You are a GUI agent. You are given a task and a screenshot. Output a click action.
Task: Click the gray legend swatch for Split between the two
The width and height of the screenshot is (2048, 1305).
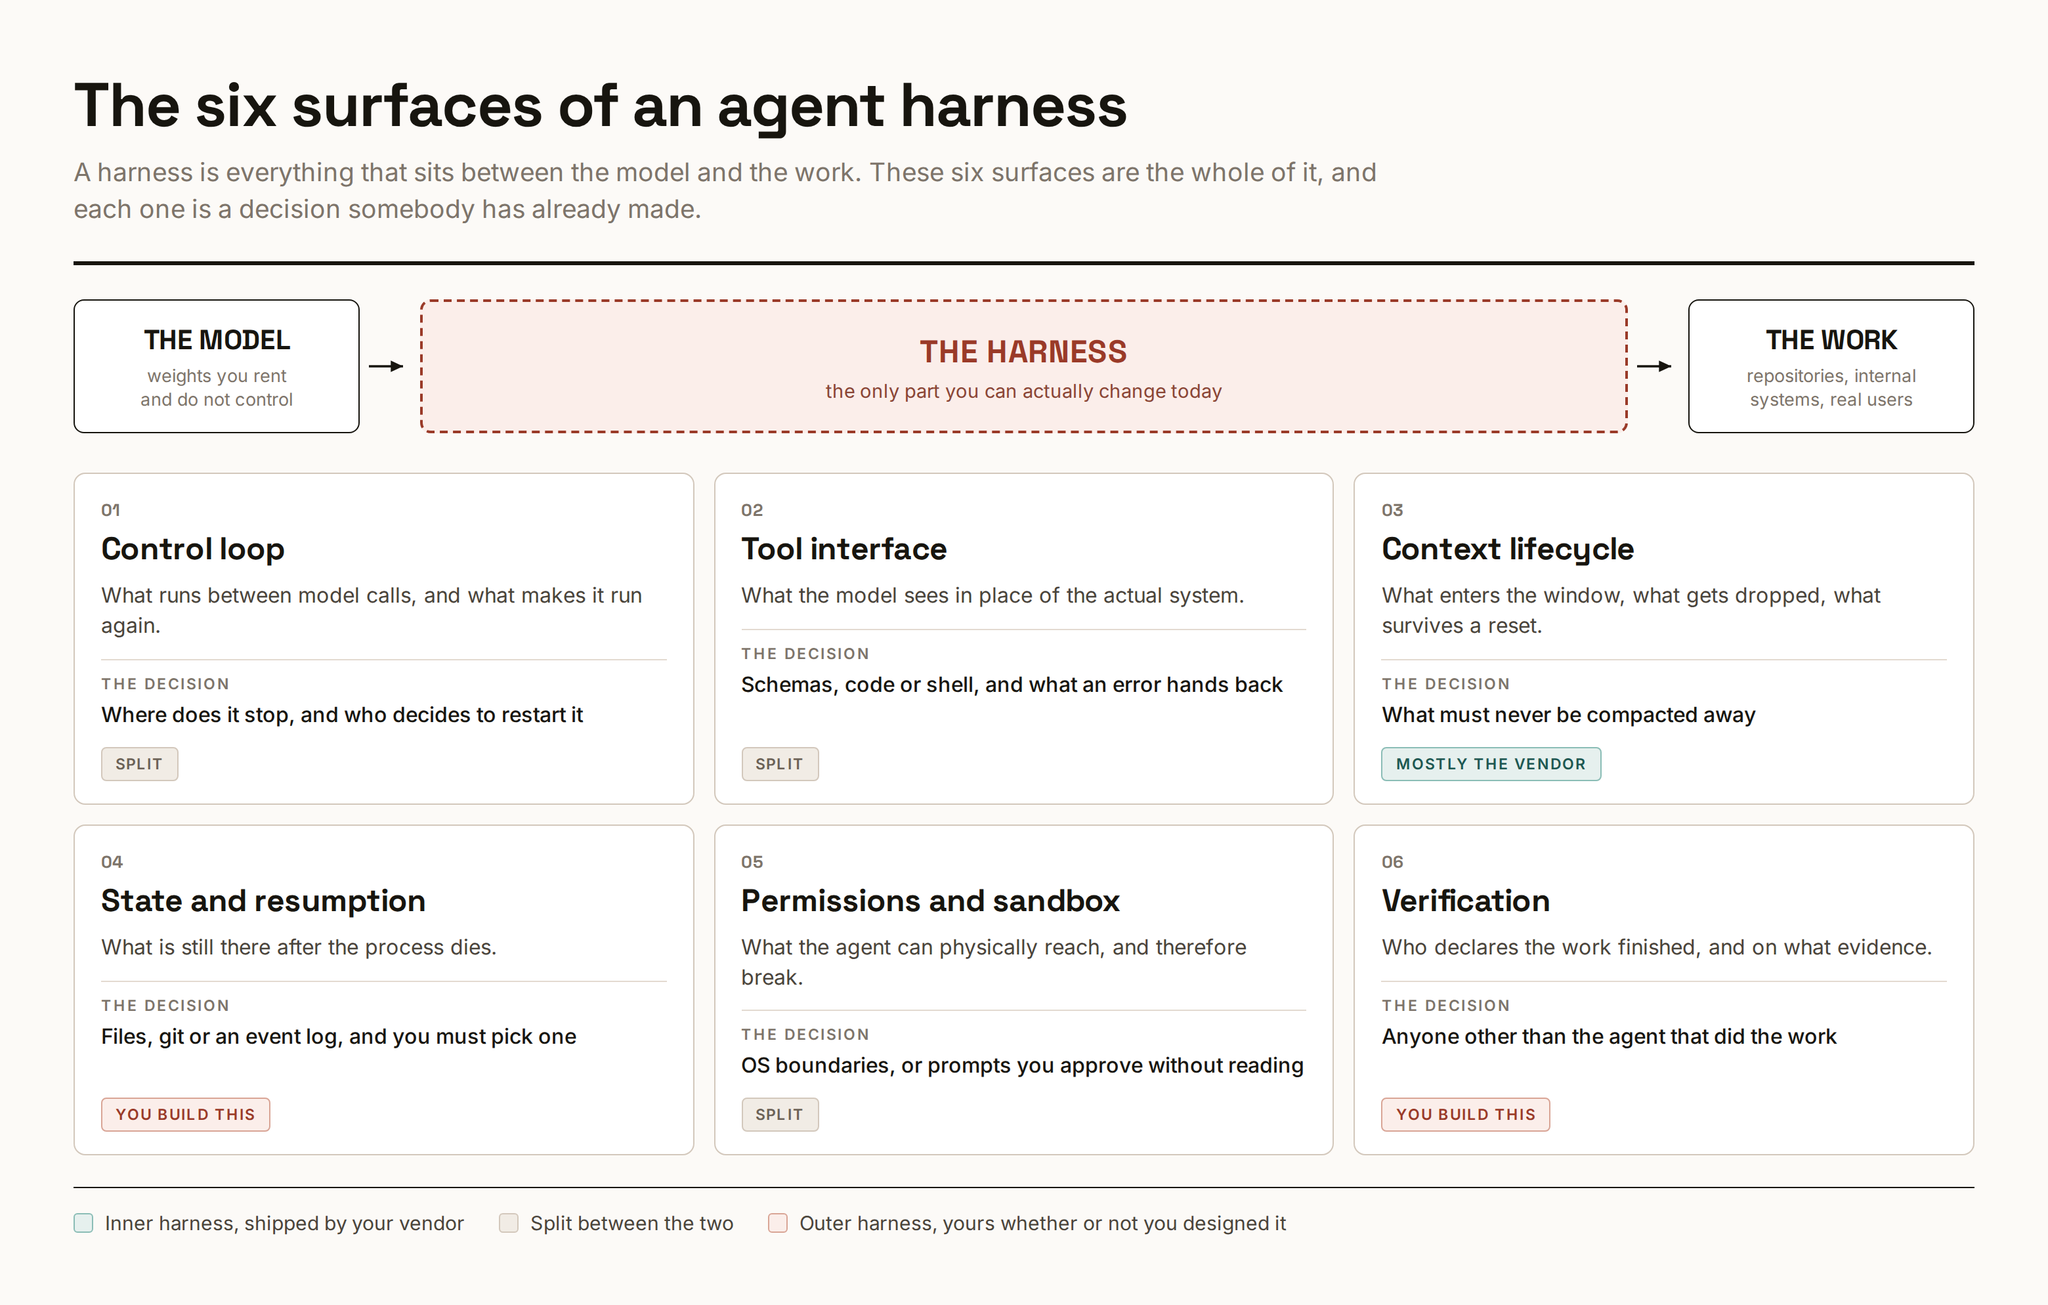point(509,1223)
